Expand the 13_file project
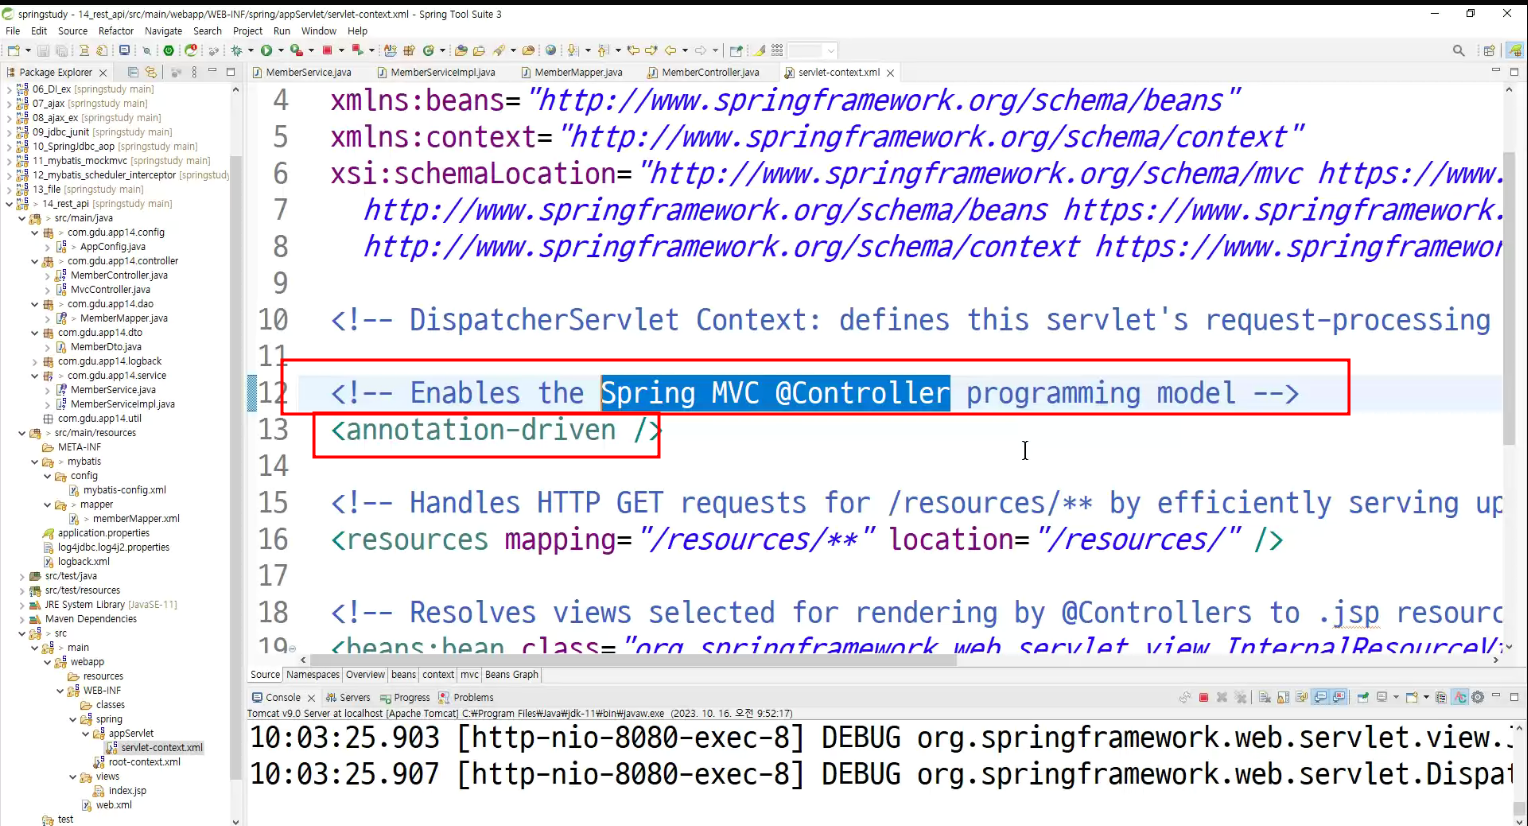Viewport: 1528px width, 826px height. tap(9, 189)
